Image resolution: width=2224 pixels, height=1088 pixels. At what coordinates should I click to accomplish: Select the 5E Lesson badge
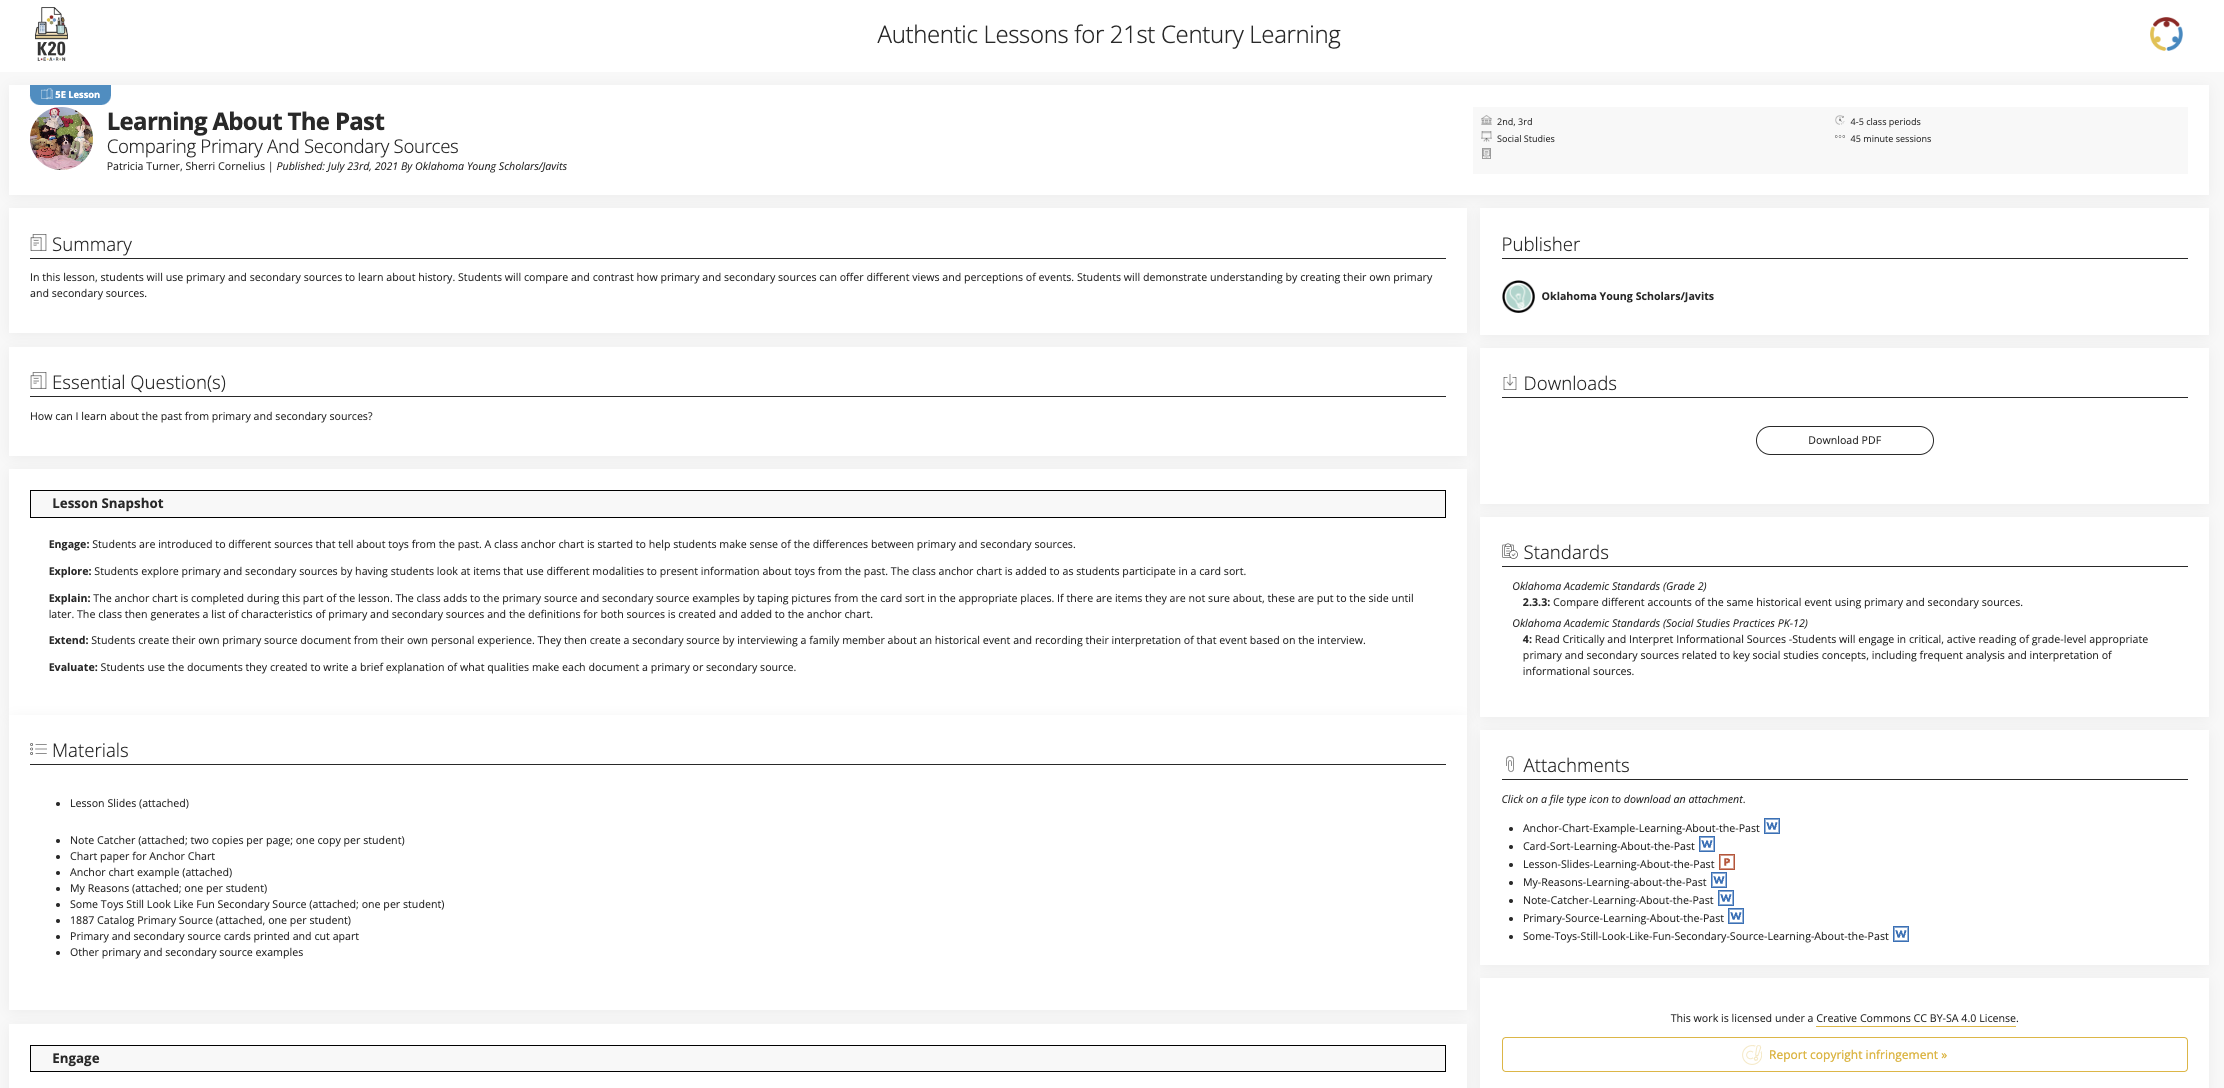coord(72,94)
